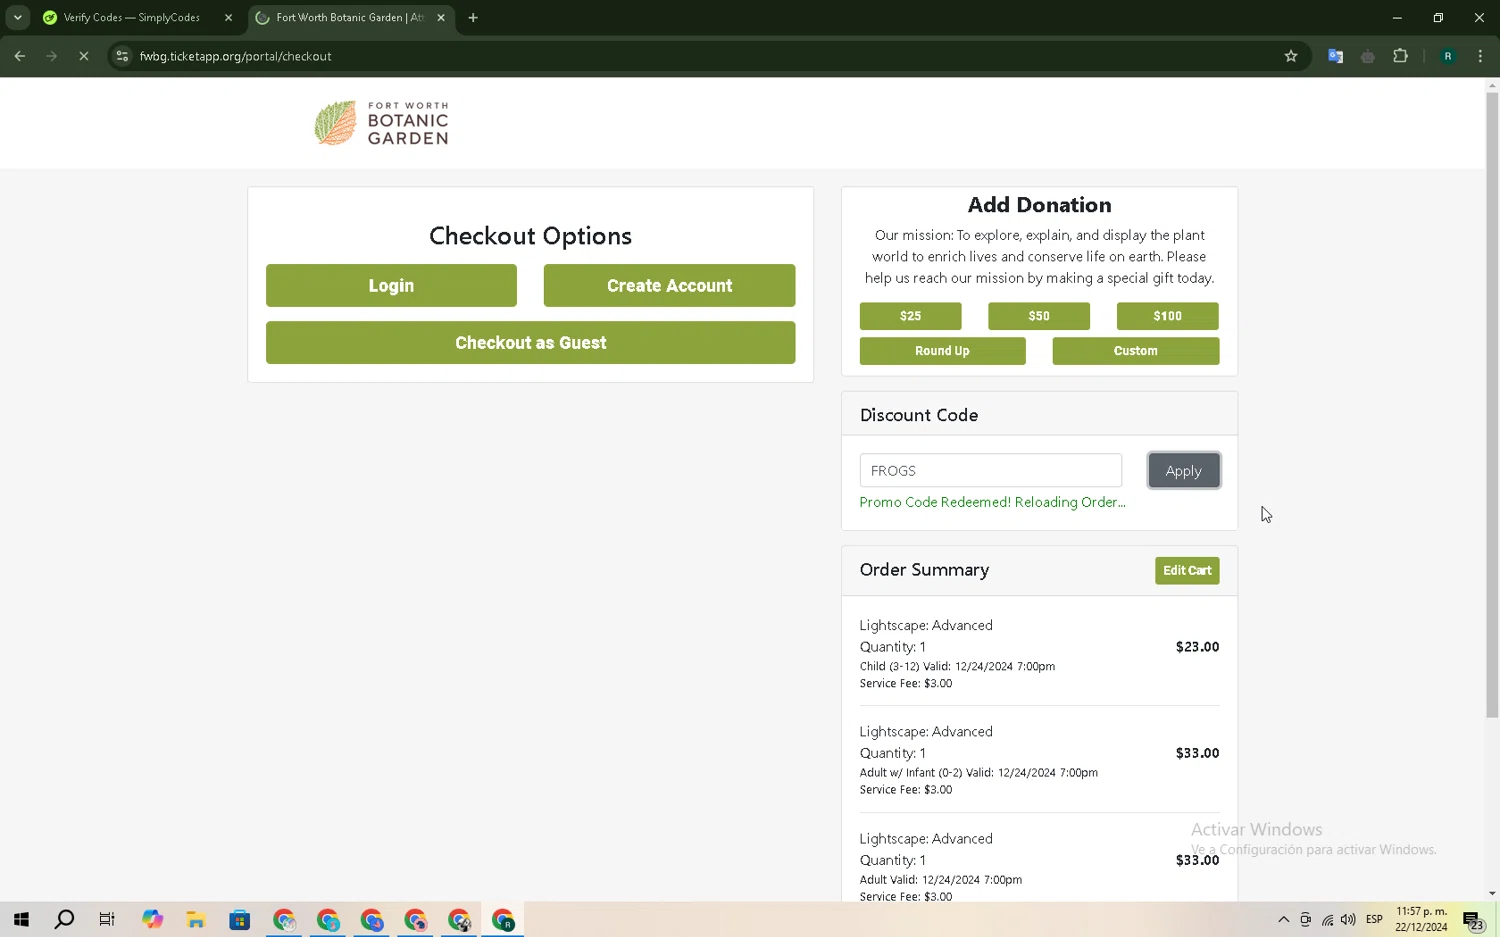Switch to the active Chrome window with R profile
The height and width of the screenshot is (937, 1500).
503,919
